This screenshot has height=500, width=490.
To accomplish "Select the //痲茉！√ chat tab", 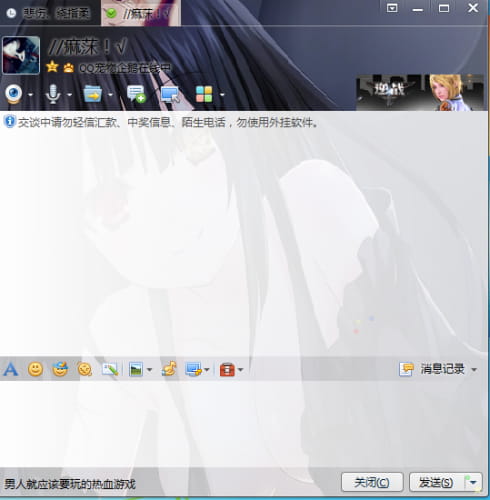I will [141, 13].
